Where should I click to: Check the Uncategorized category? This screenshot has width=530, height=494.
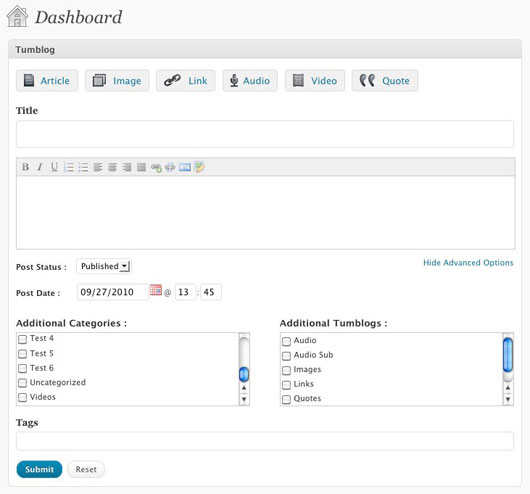click(22, 383)
